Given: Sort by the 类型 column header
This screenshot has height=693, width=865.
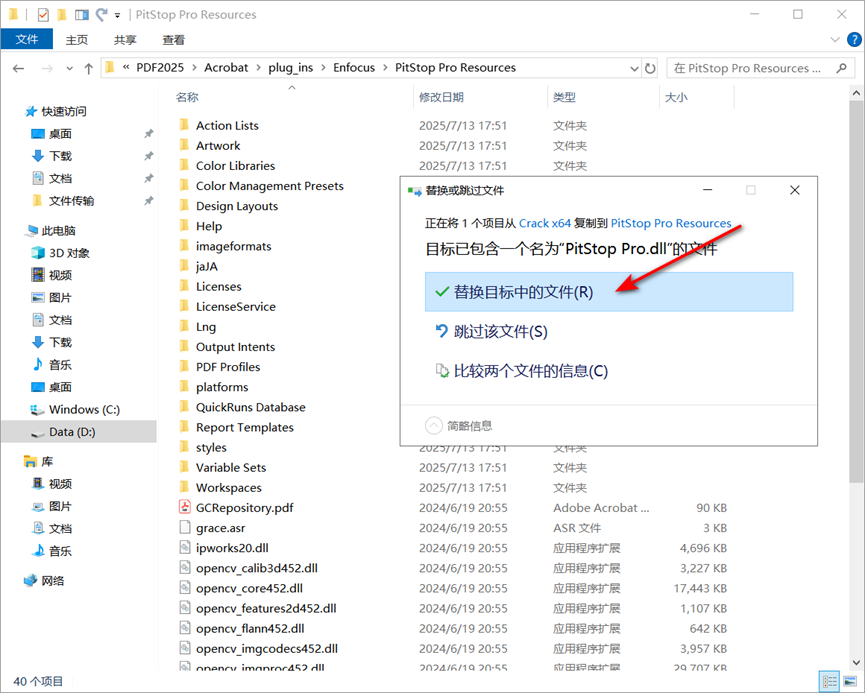Looking at the screenshot, I should (564, 97).
